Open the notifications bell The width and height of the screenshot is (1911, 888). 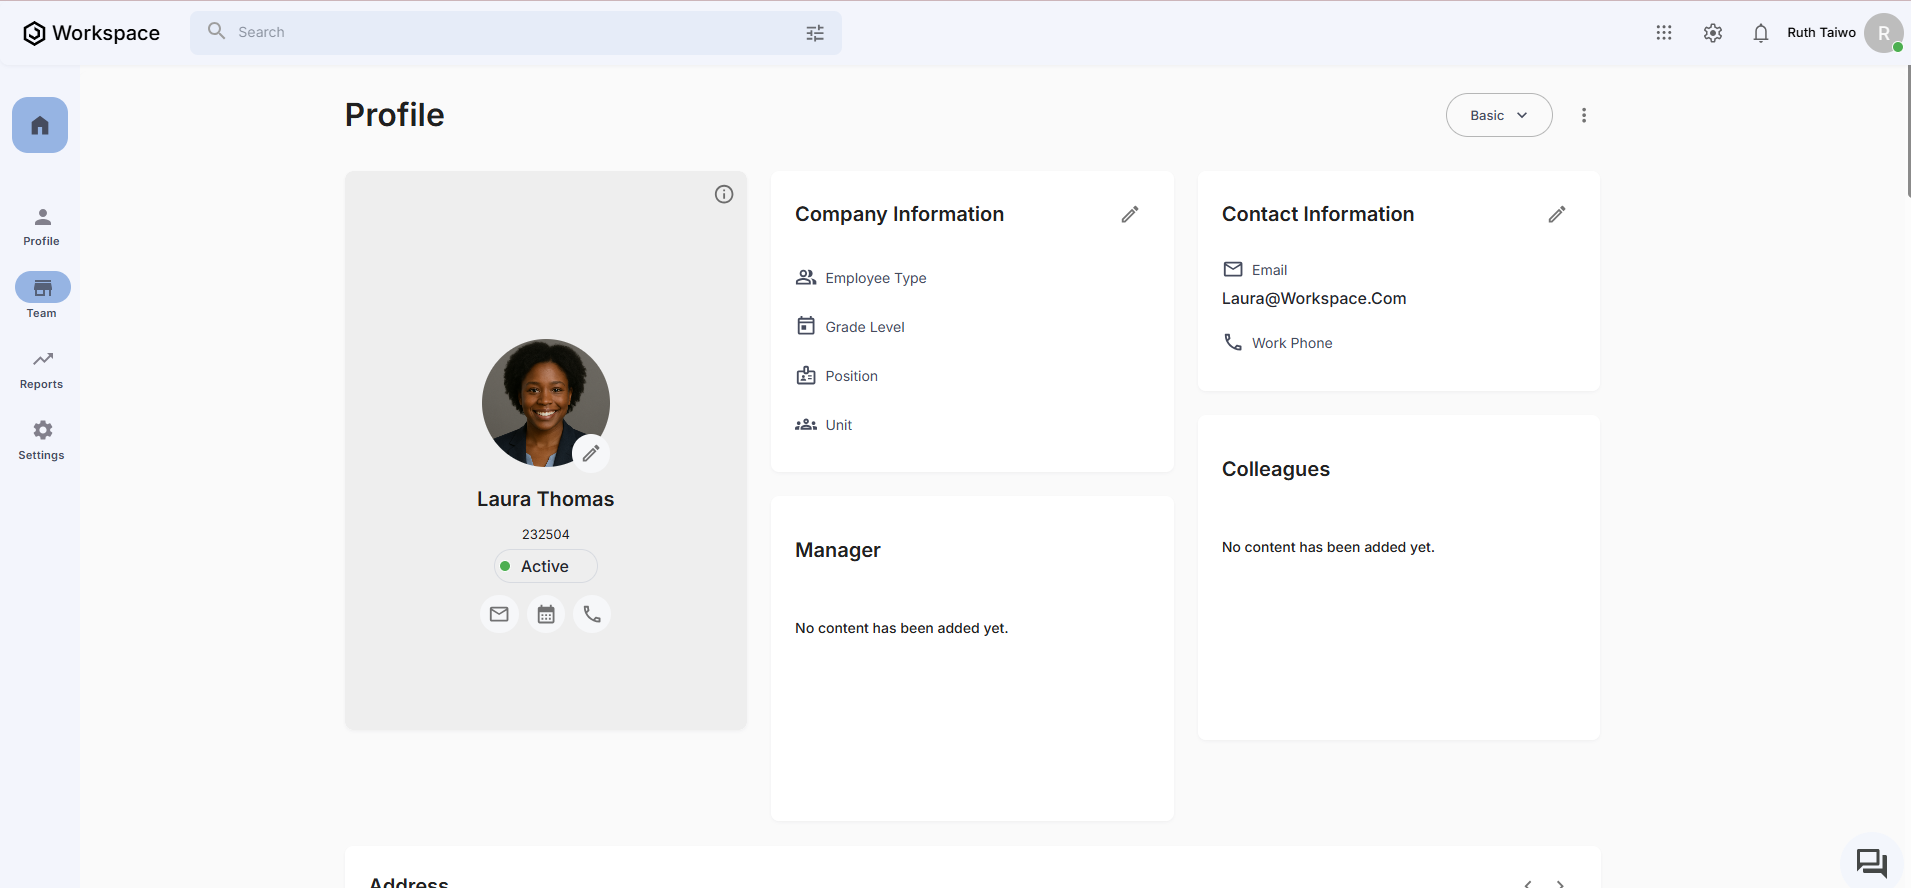1761,33
